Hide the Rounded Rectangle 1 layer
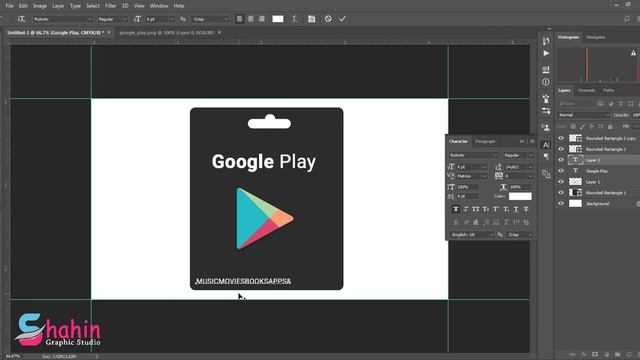 [561, 193]
